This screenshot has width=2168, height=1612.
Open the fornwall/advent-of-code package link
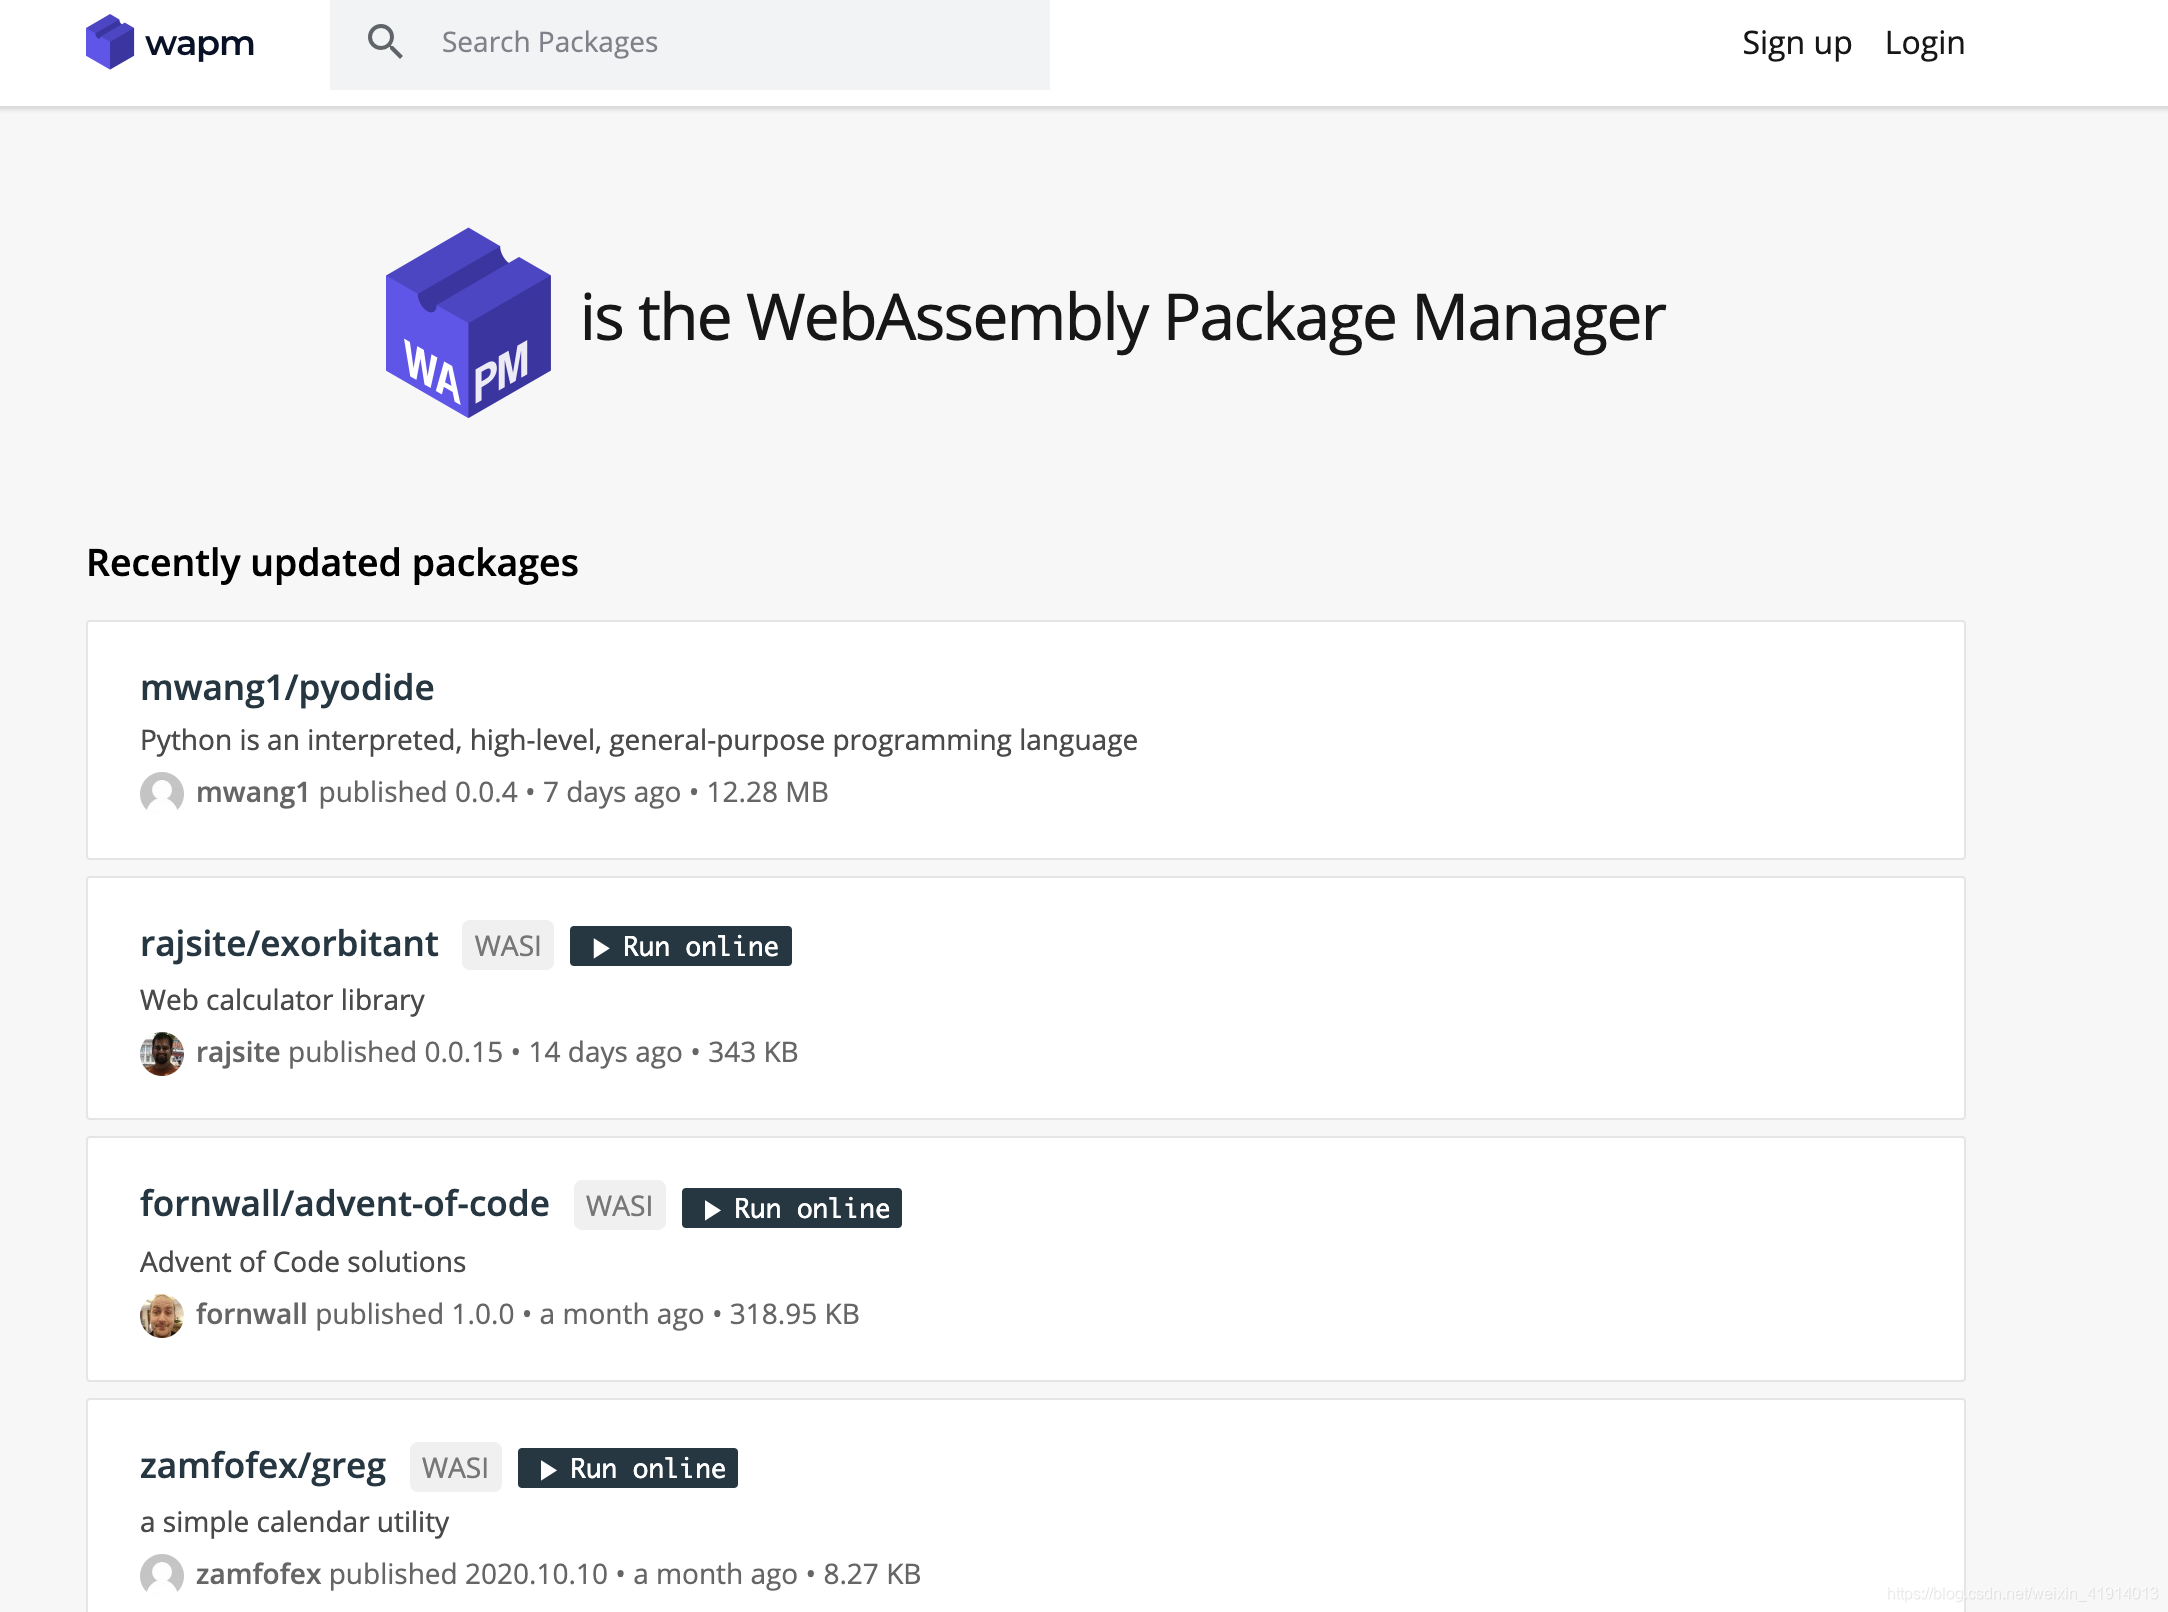pos(344,1204)
